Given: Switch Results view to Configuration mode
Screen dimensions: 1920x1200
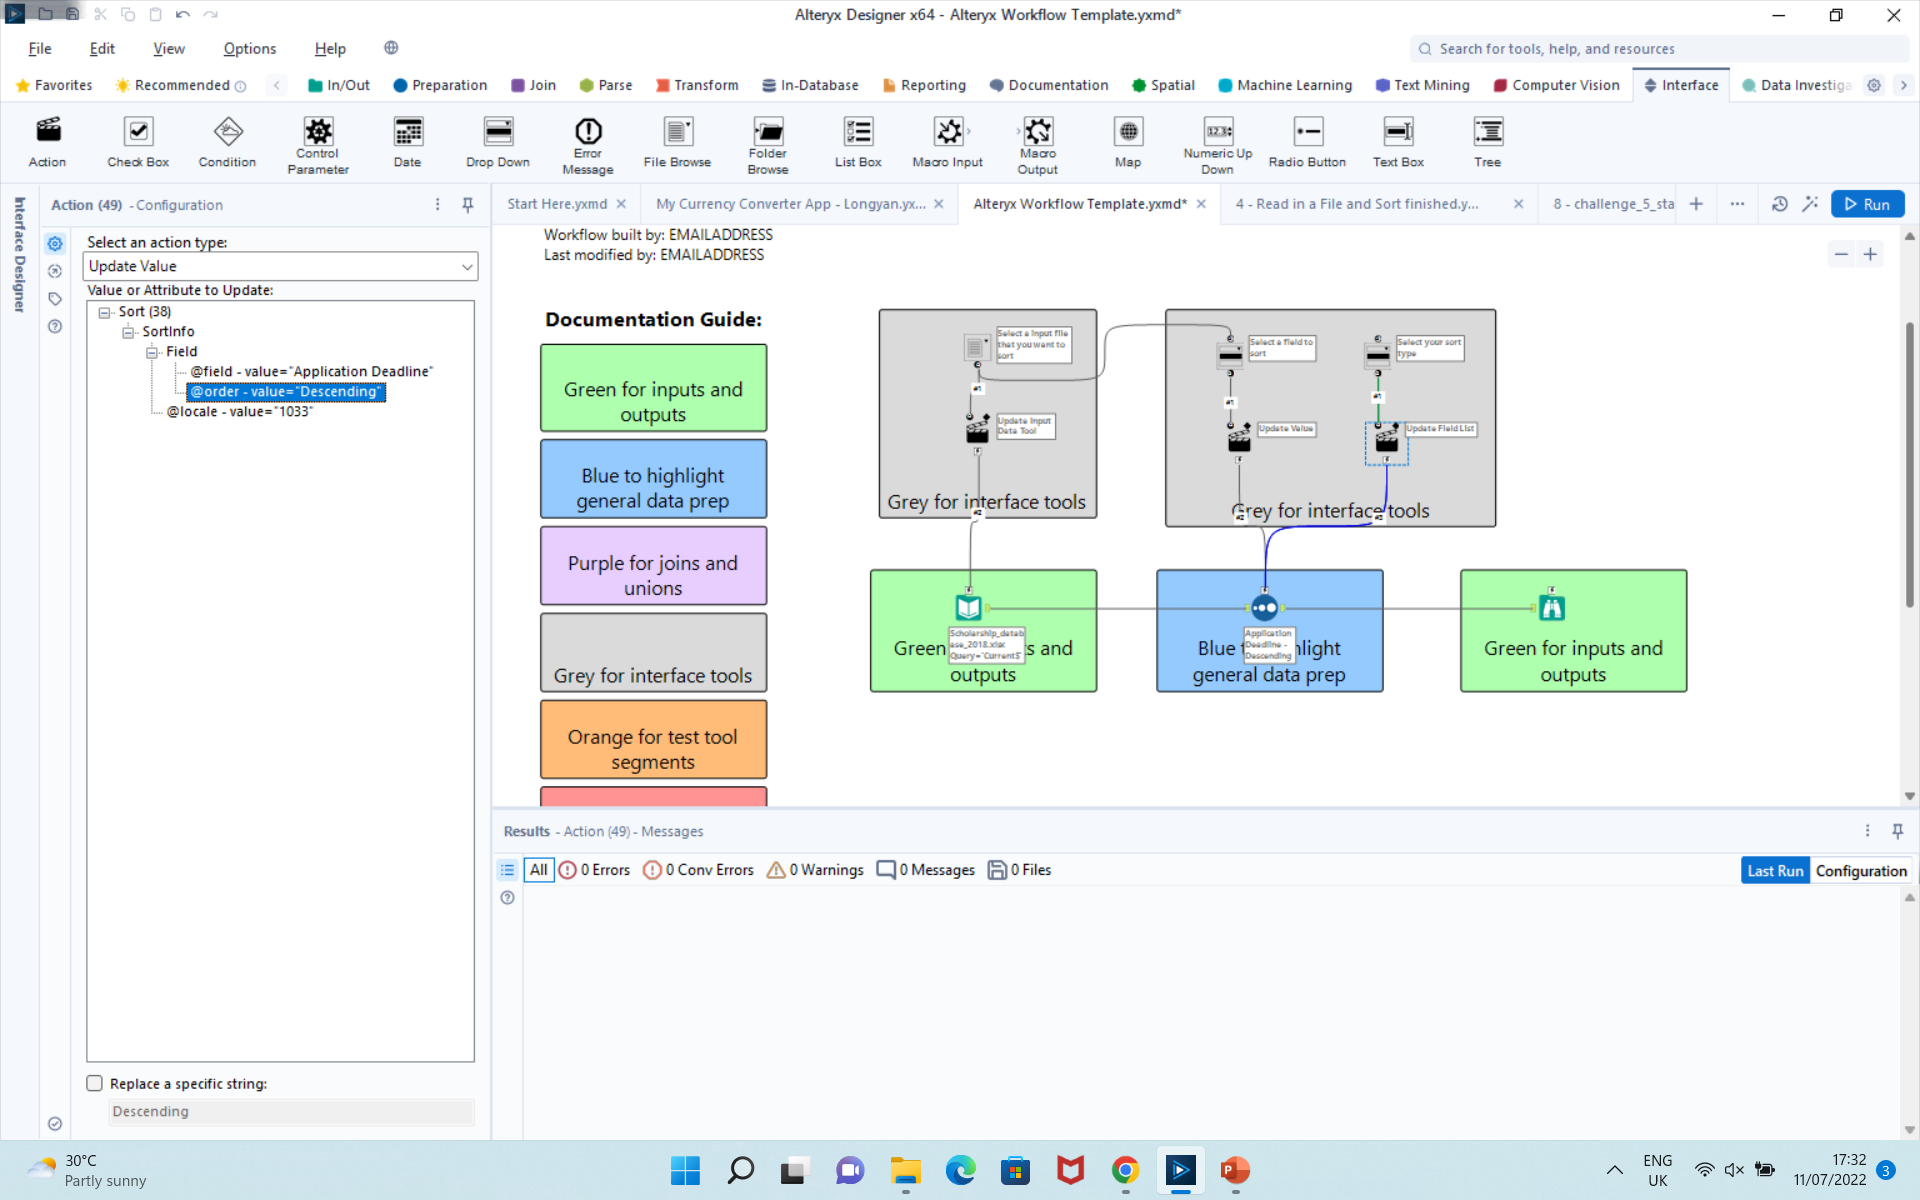Looking at the screenshot, I should (x=1861, y=870).
